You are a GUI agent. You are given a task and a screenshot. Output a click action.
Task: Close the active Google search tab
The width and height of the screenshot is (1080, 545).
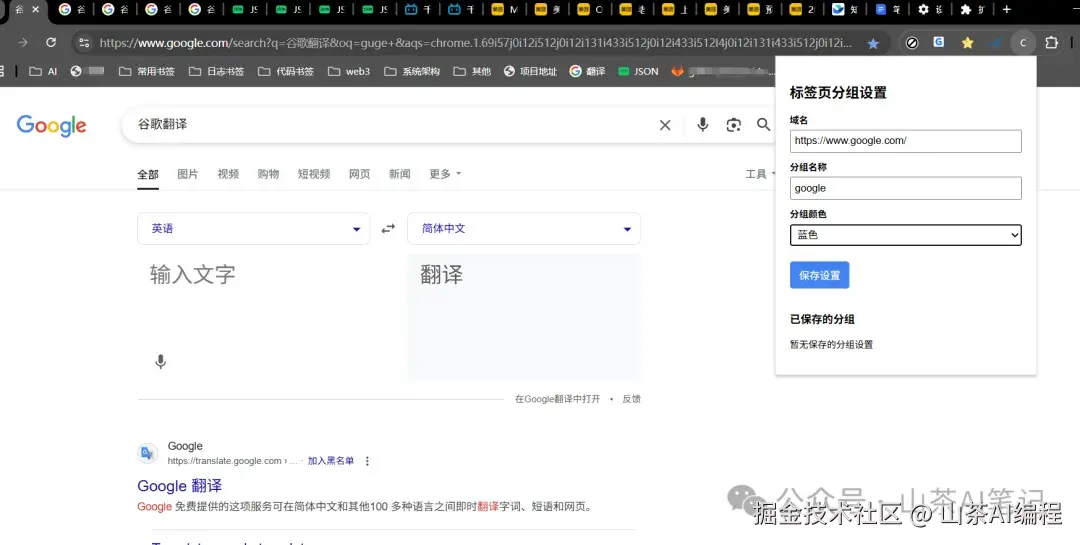(x=36, y=10)
